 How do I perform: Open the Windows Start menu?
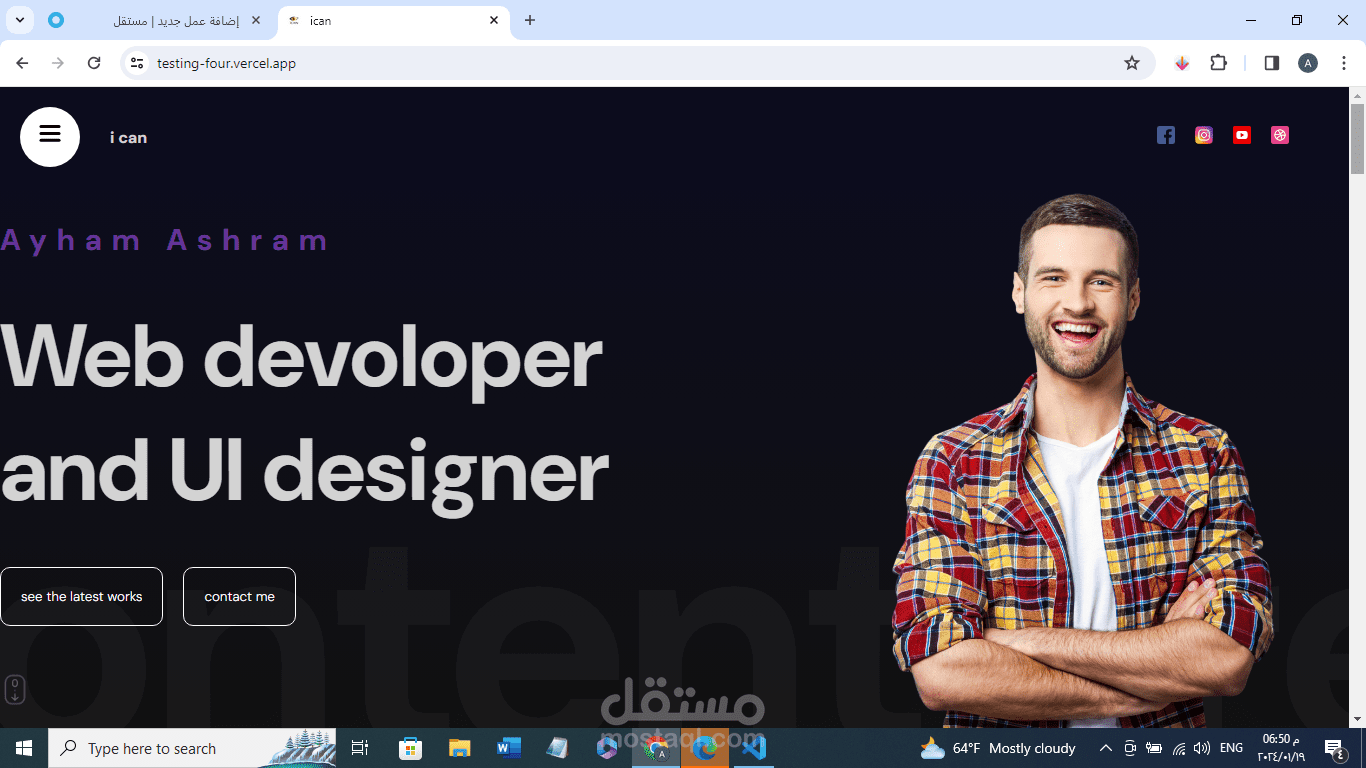24,748
